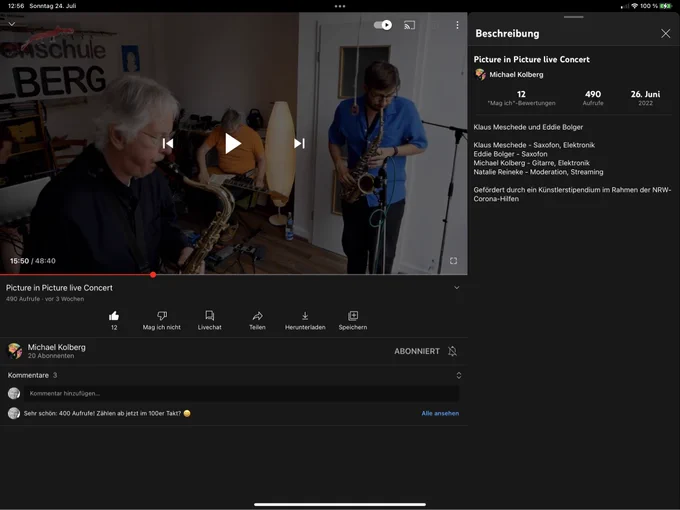Image resolution: width=680 pixels, height=510 pixels.
Task: Click the 12 Mag ich-Bewertungen stat
Action: click(x=521, y=98)
